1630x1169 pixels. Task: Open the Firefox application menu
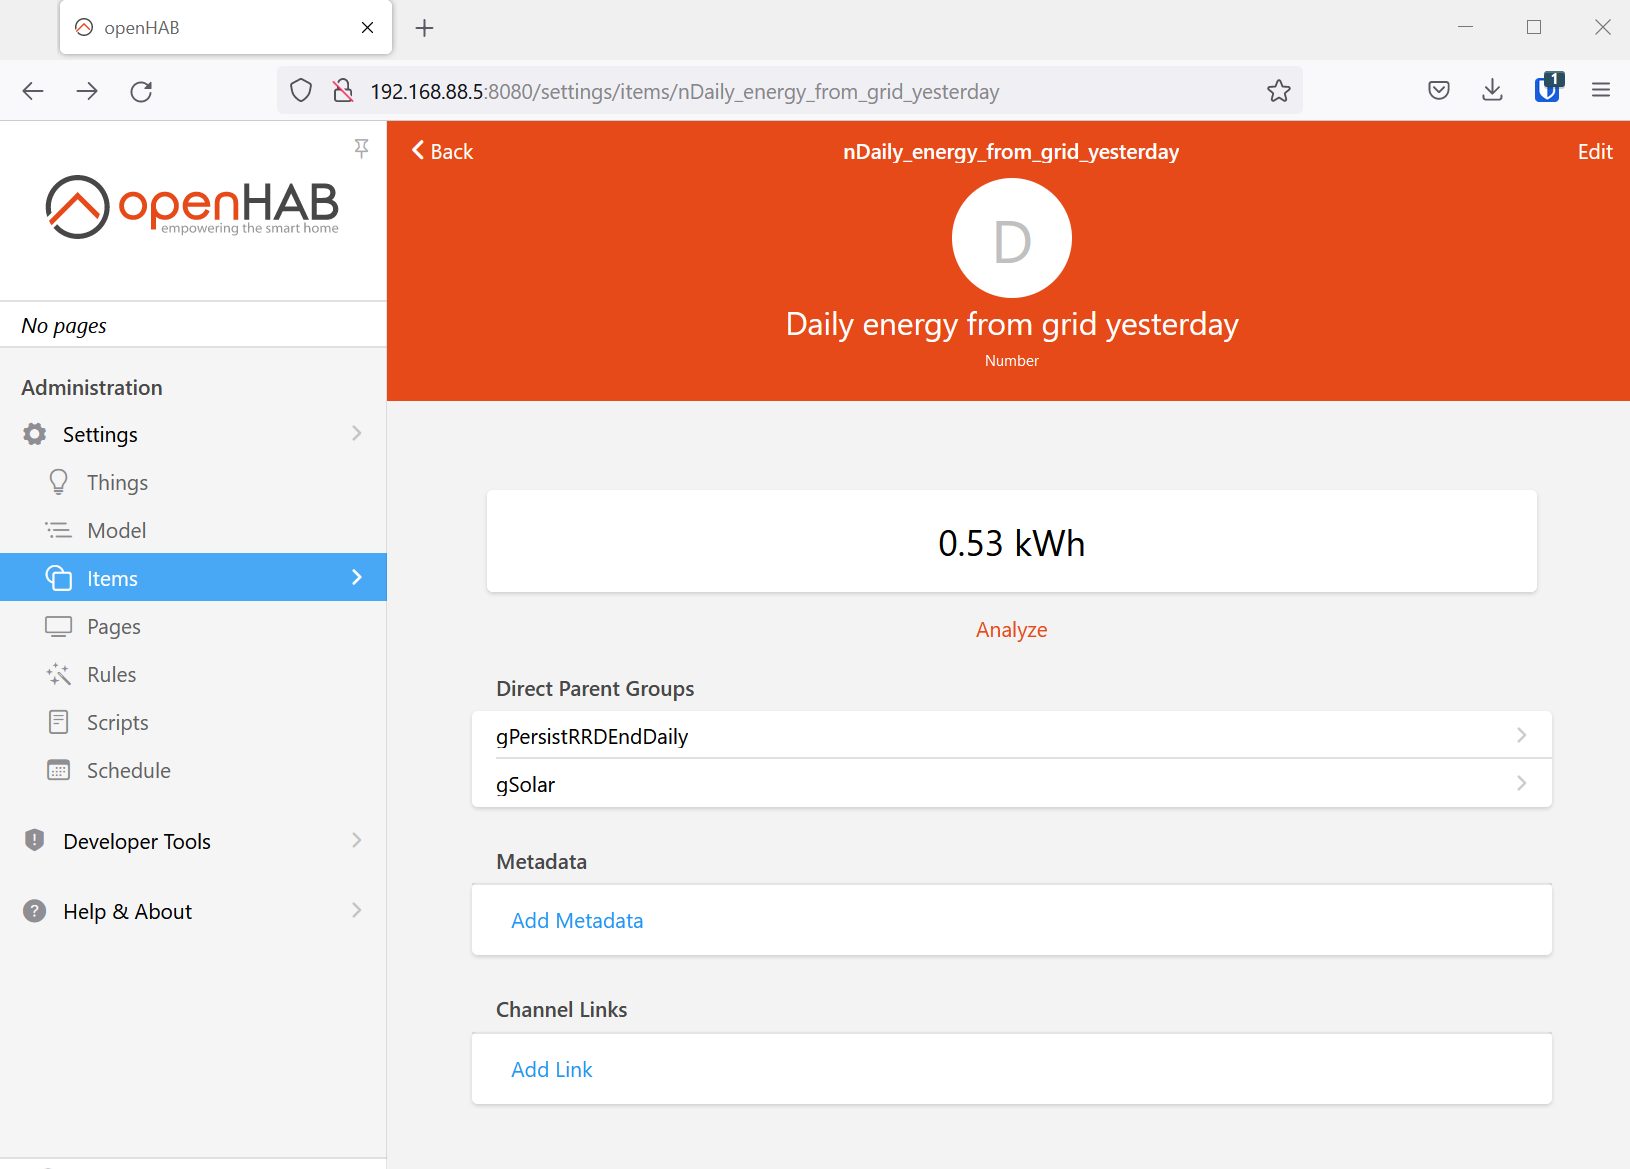pyautogui.click(x=1601, y=90)
